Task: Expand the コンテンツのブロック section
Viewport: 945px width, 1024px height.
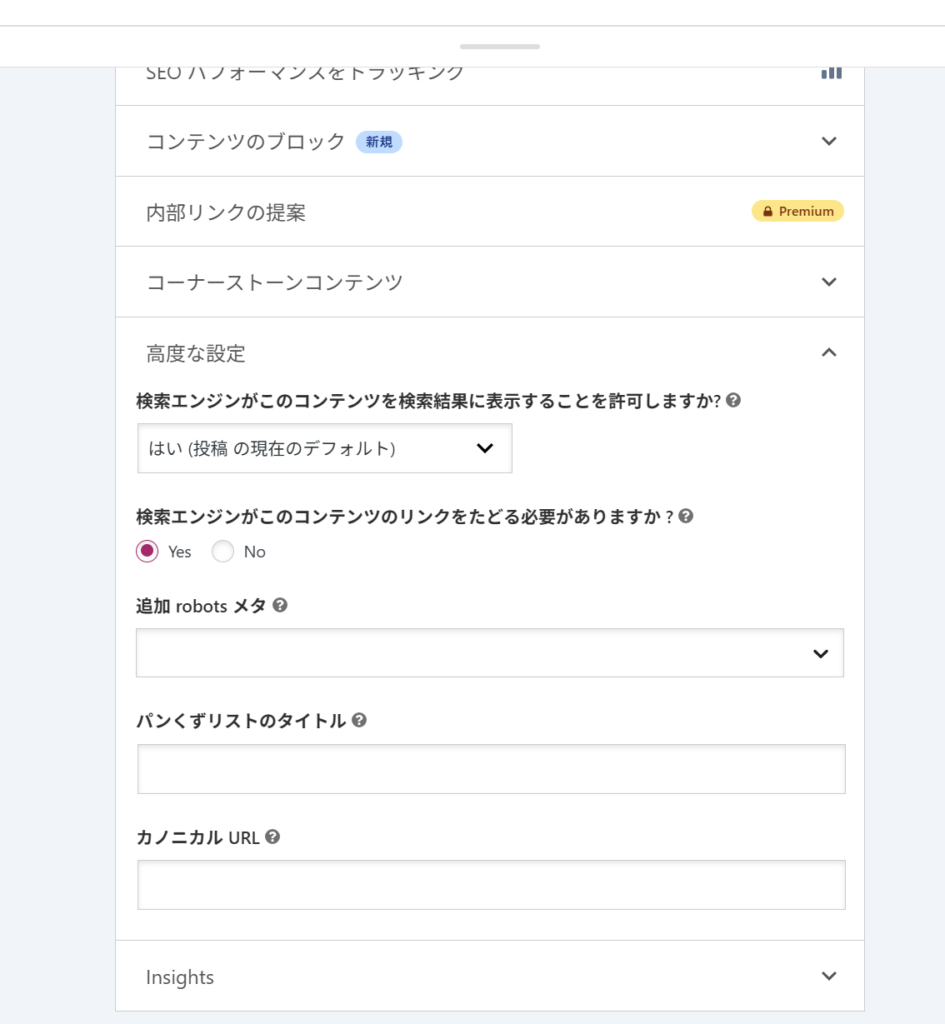Action: 828,141
